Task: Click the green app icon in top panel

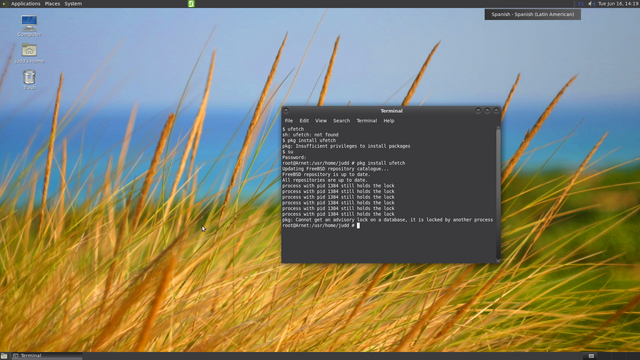Action: [x=191, y=4]
